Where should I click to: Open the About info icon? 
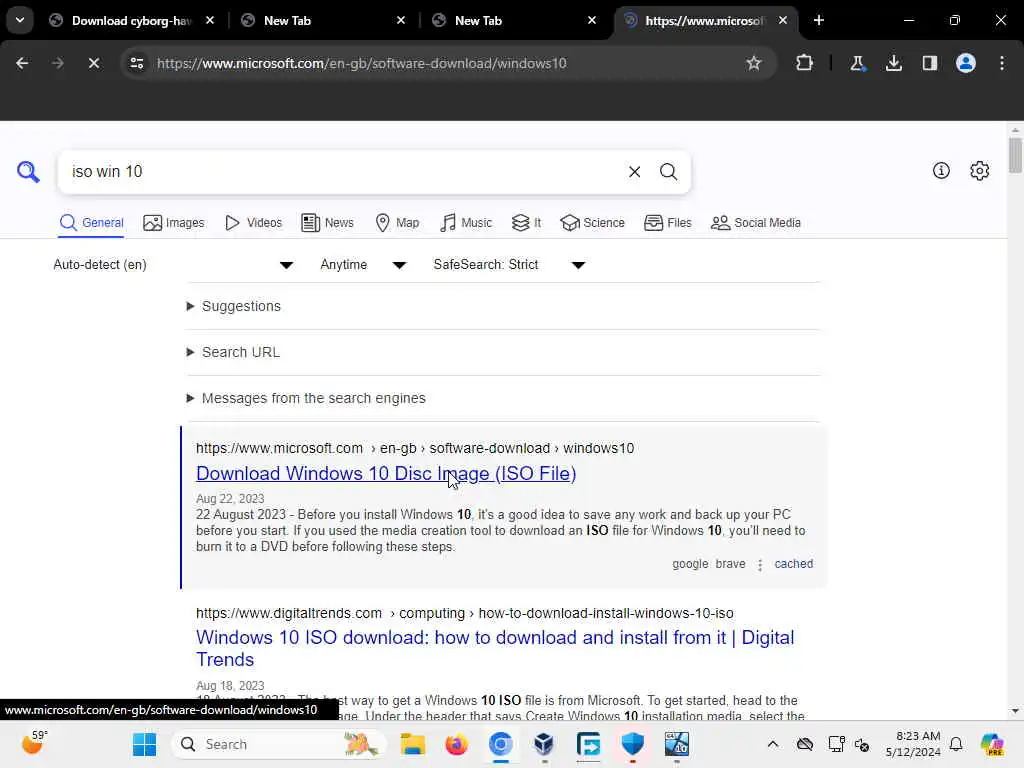click(x=940, y=171)
